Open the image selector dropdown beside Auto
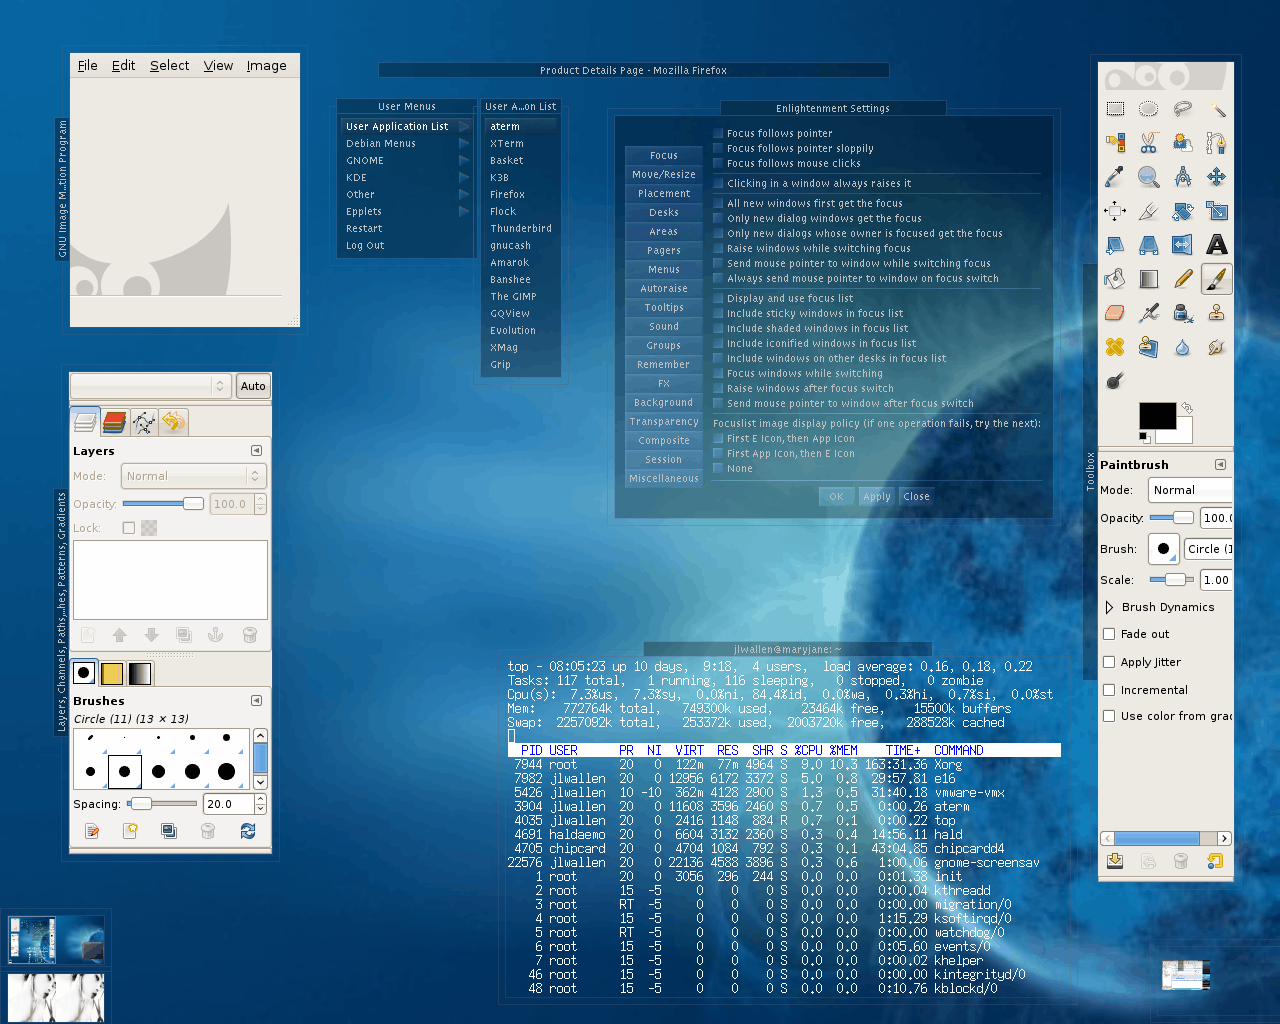 pyautogui.click(x=151, y=386)
